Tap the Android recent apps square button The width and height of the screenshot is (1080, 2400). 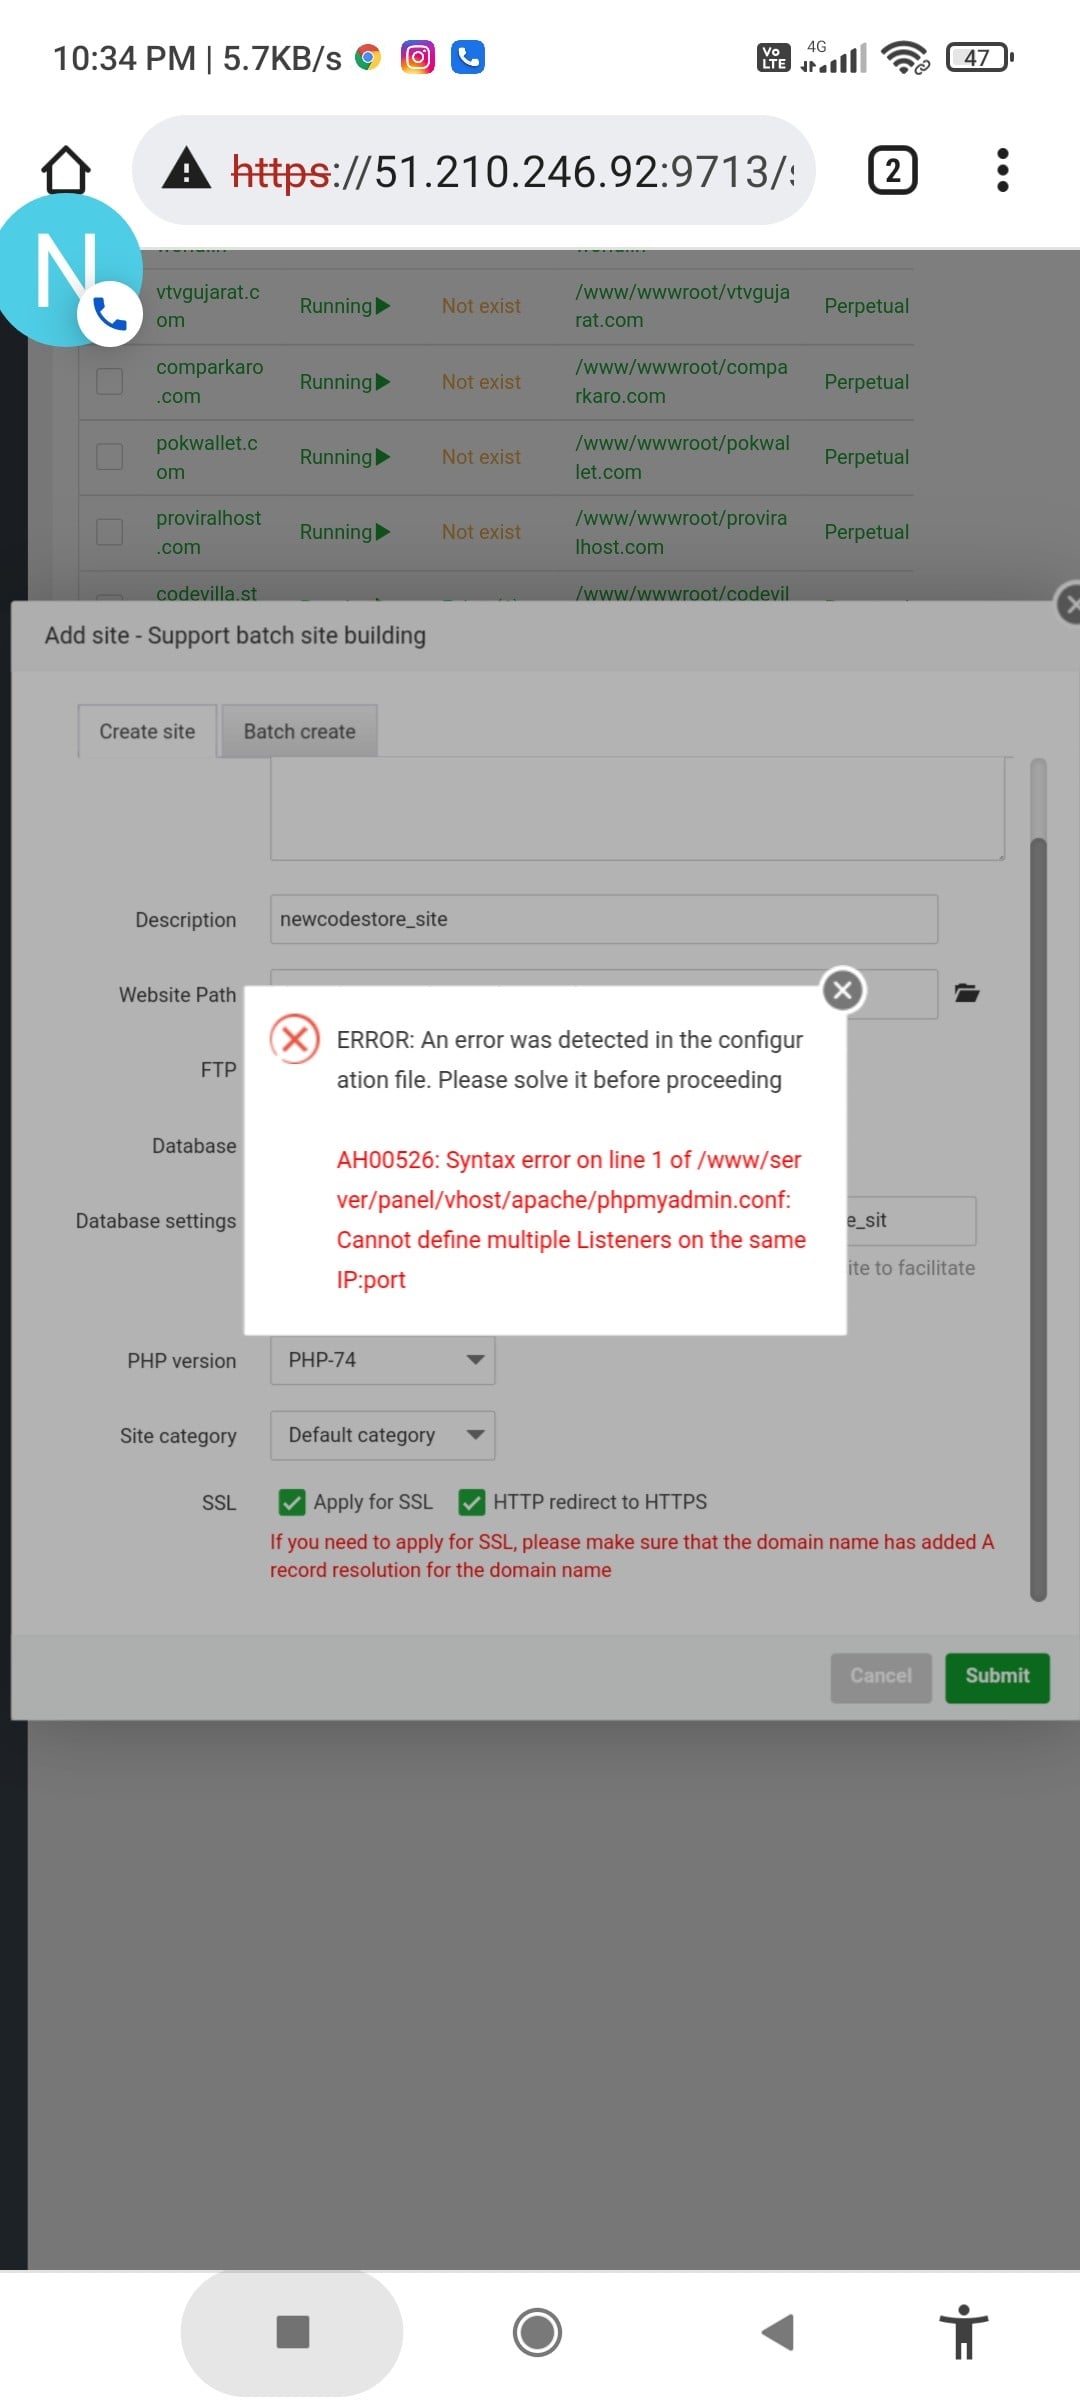coord(292,2332)
